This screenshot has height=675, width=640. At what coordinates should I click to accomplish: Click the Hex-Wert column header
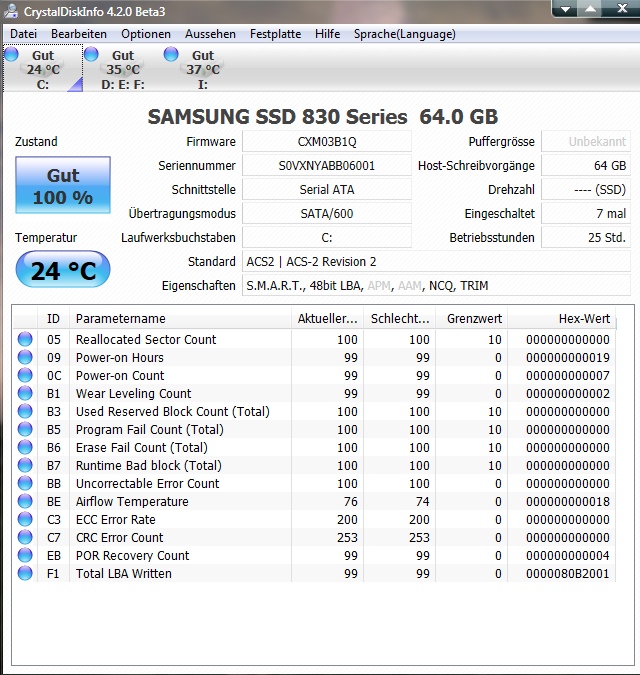point(562,319)
